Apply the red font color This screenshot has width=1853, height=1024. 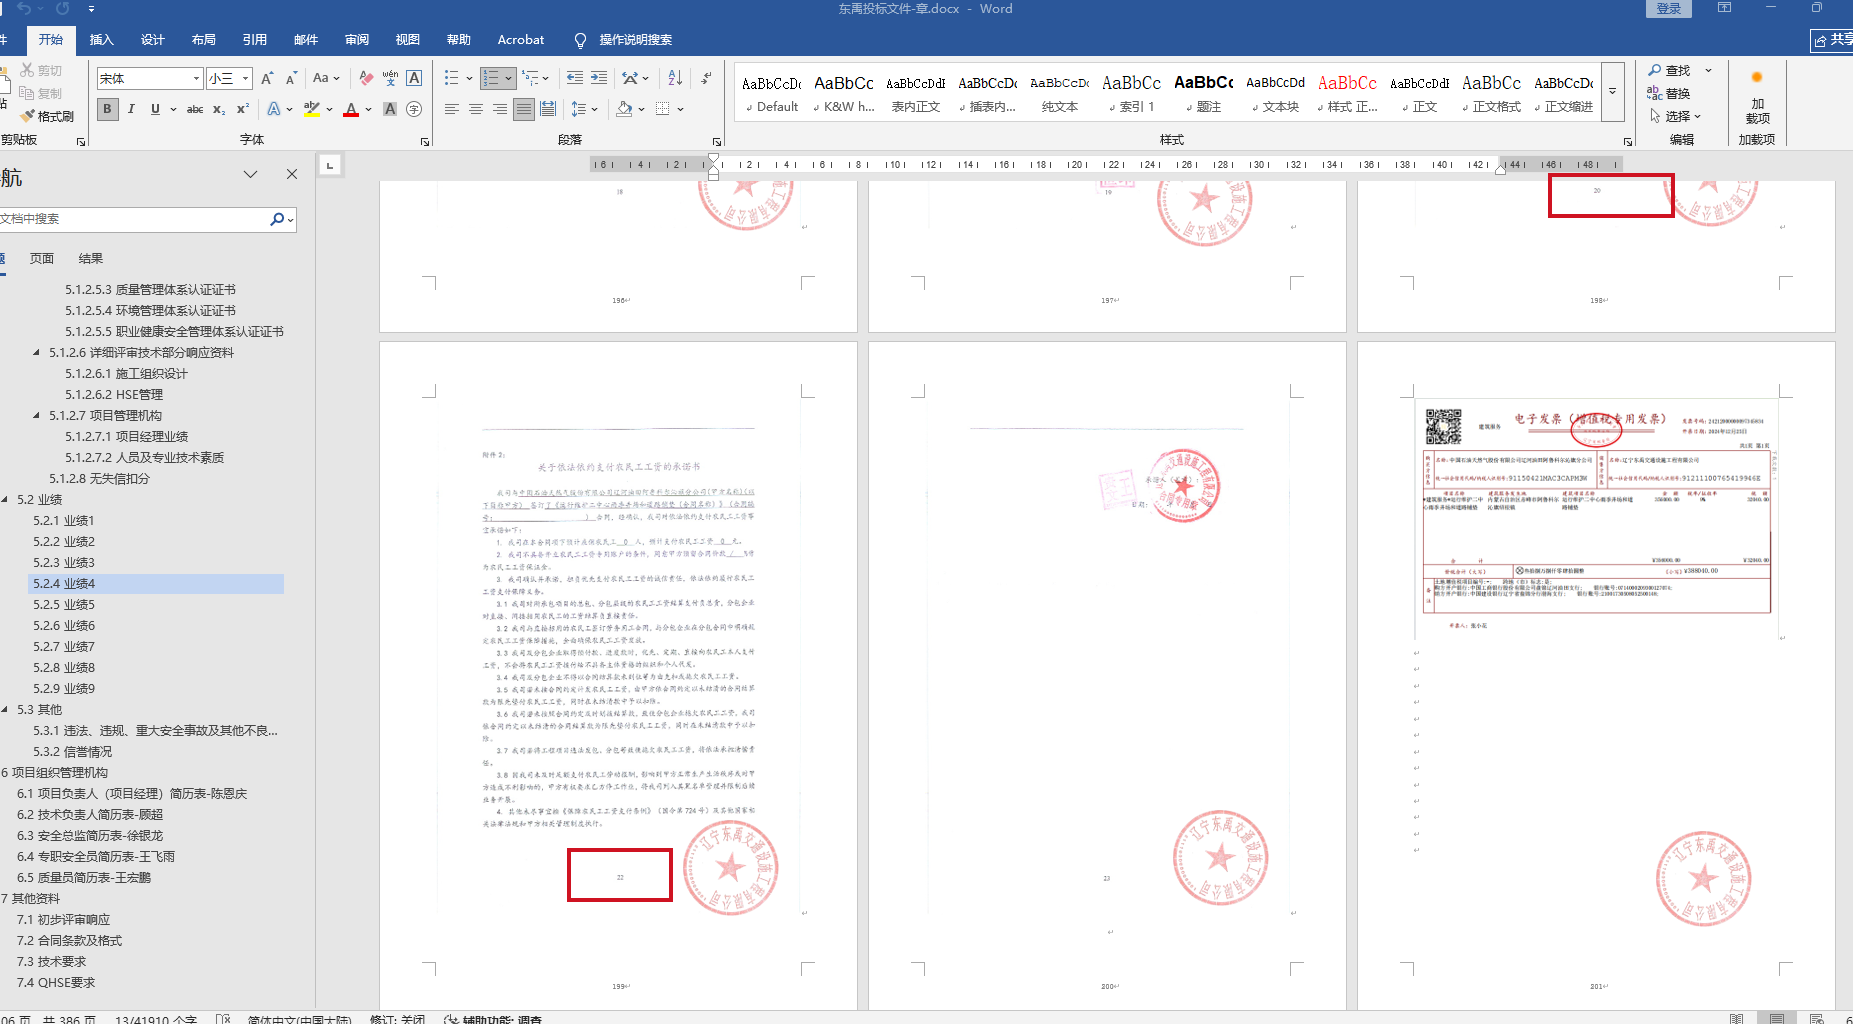click(351, 109)
